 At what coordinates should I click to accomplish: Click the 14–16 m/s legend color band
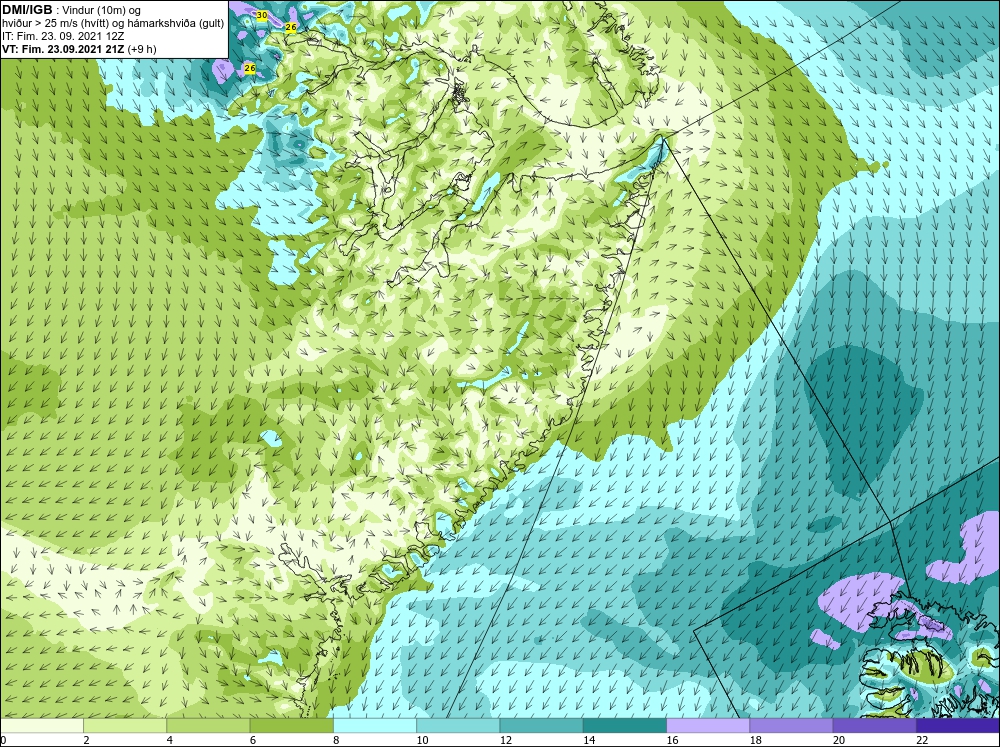click(x=625, y=726)
